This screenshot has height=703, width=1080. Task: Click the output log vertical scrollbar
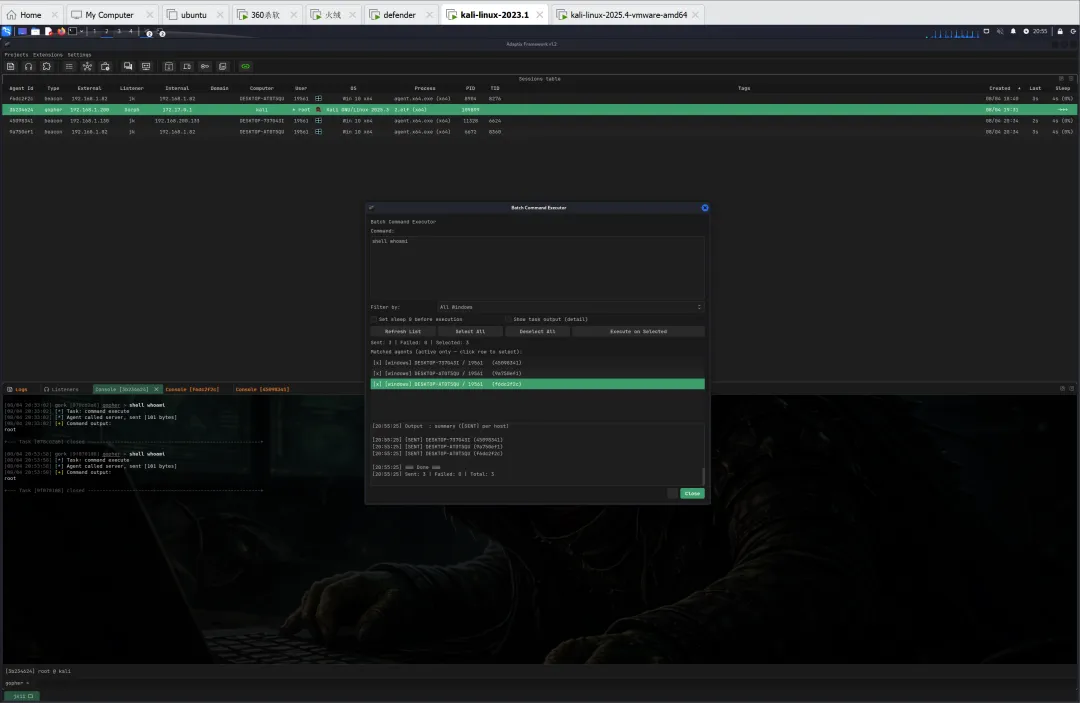[x=702, y=475]
